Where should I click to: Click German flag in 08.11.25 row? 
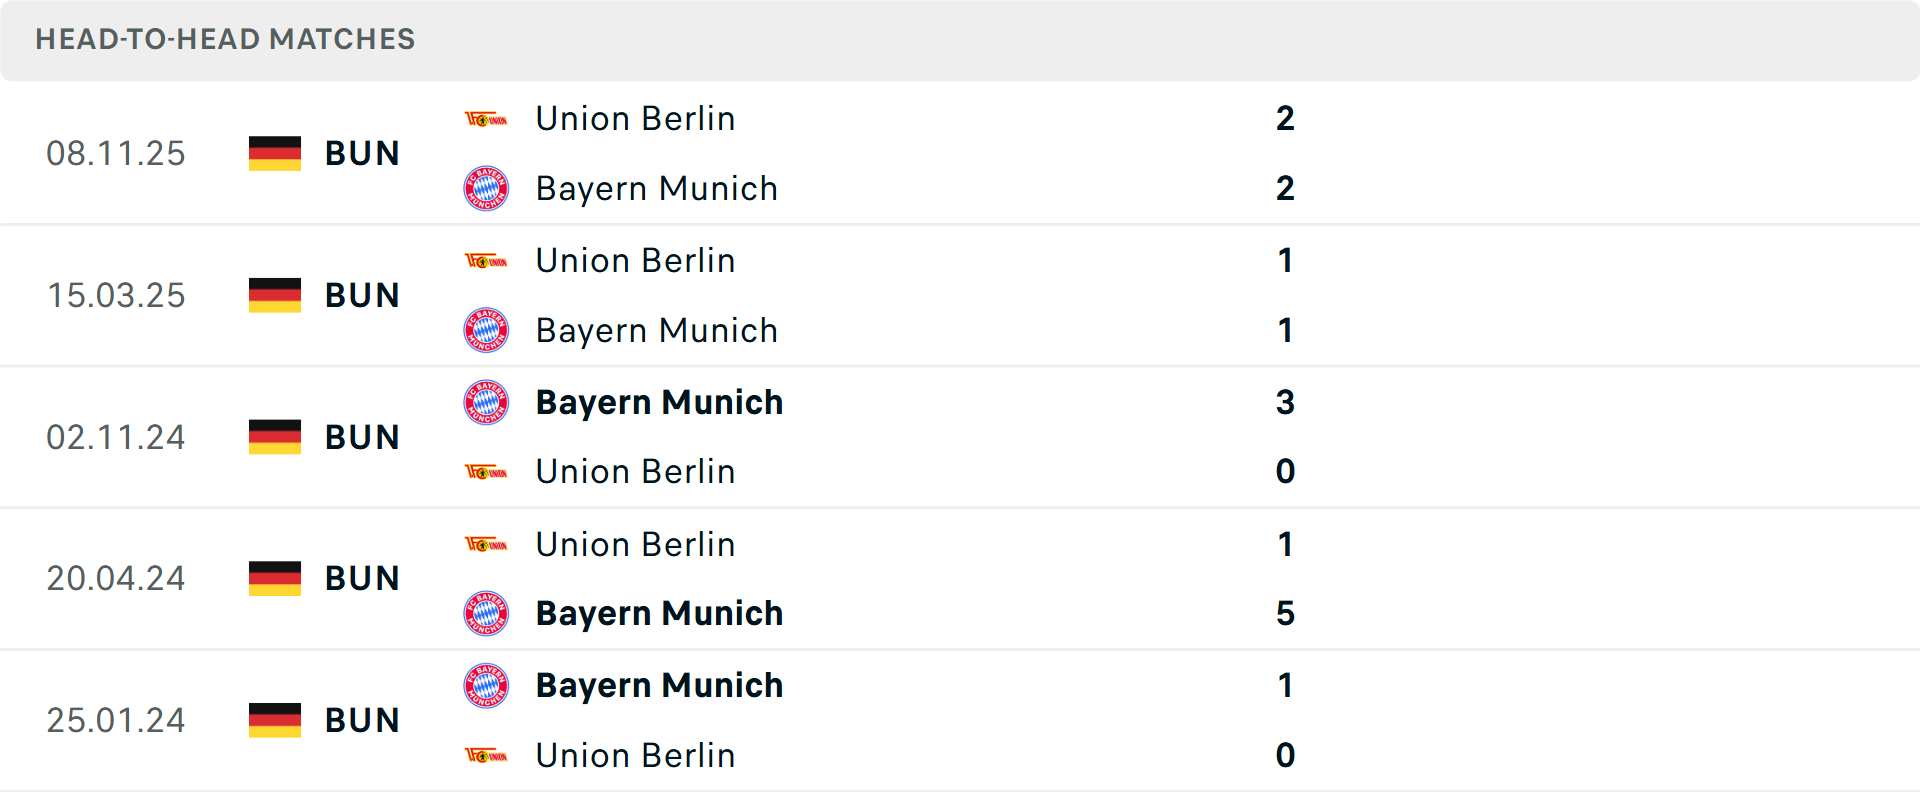point(275,154)
